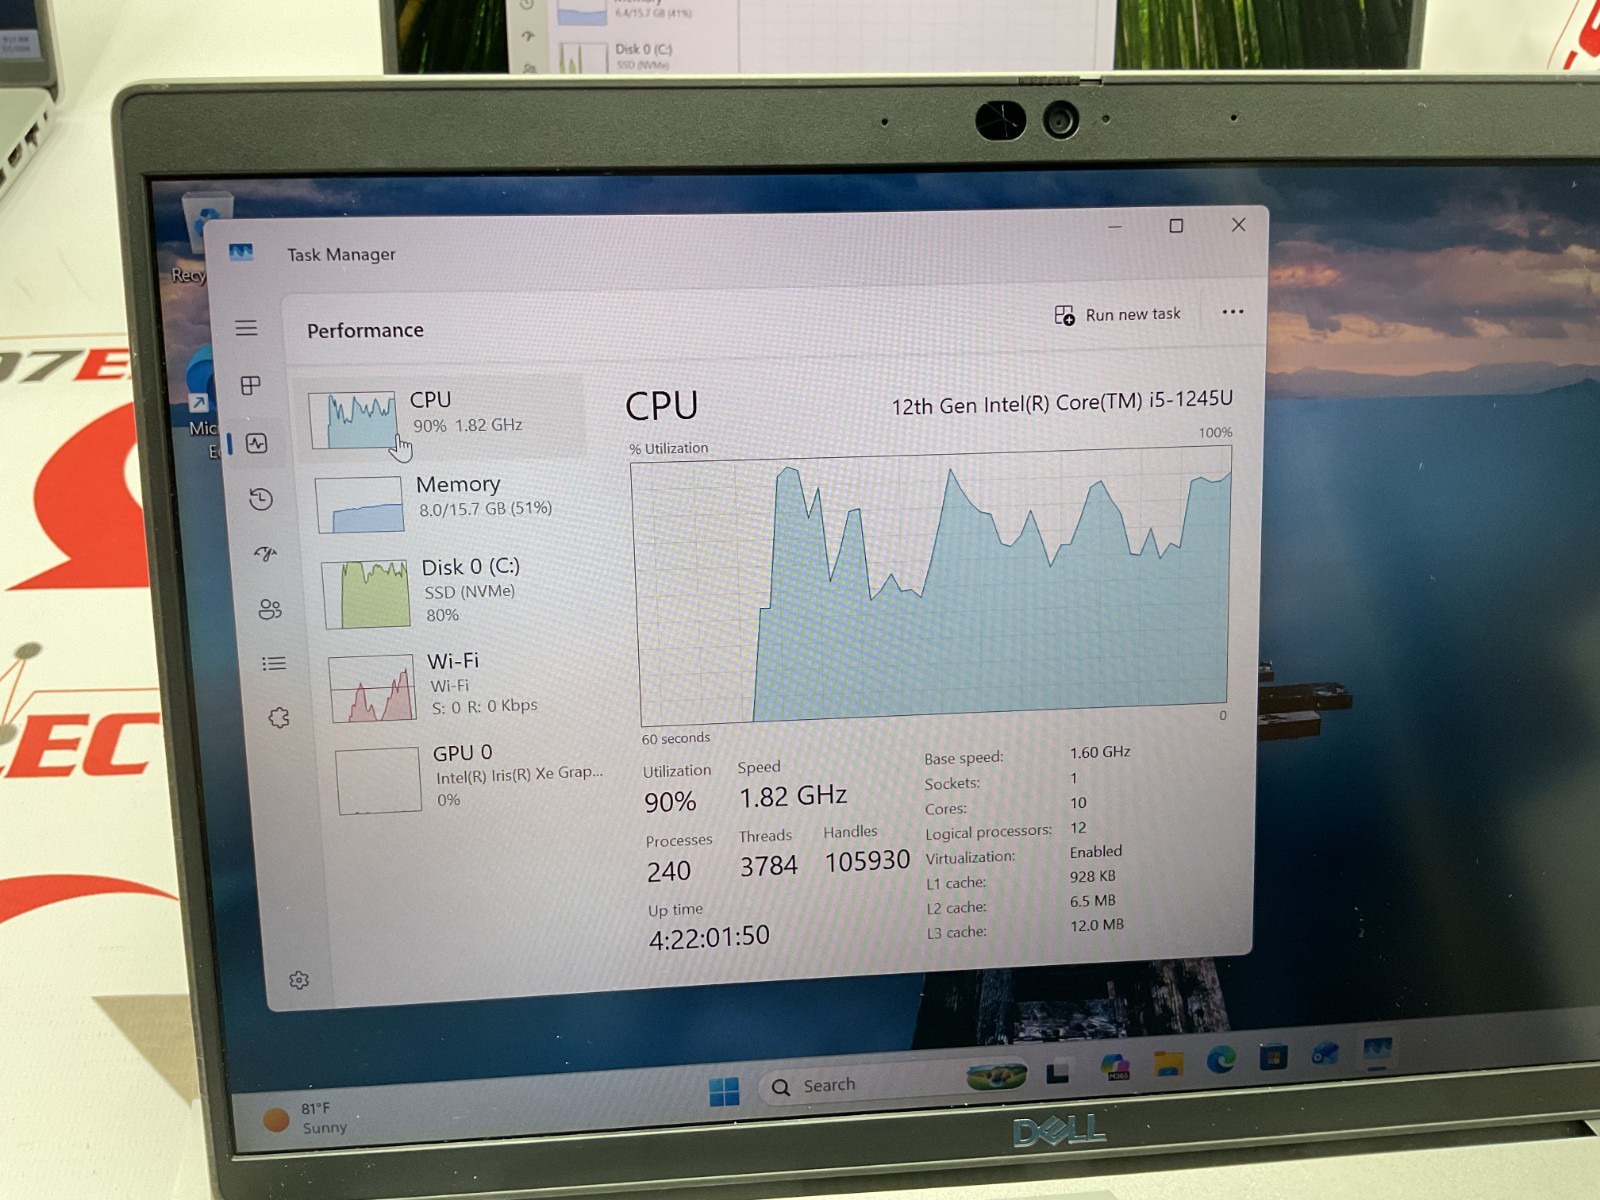Open the Users icon in sidebar

270,609
